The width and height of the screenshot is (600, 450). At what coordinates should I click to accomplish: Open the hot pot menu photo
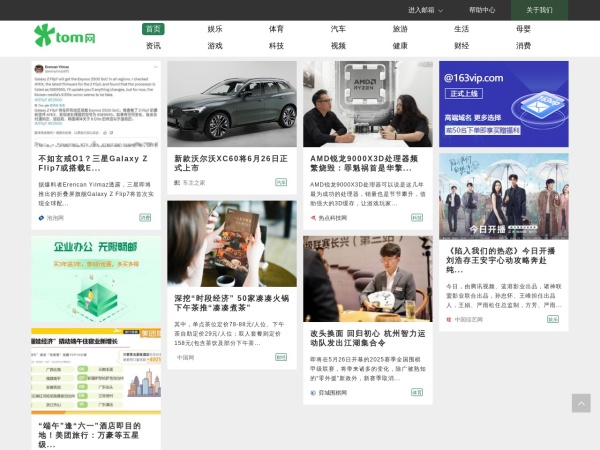(x=232, y=244)
